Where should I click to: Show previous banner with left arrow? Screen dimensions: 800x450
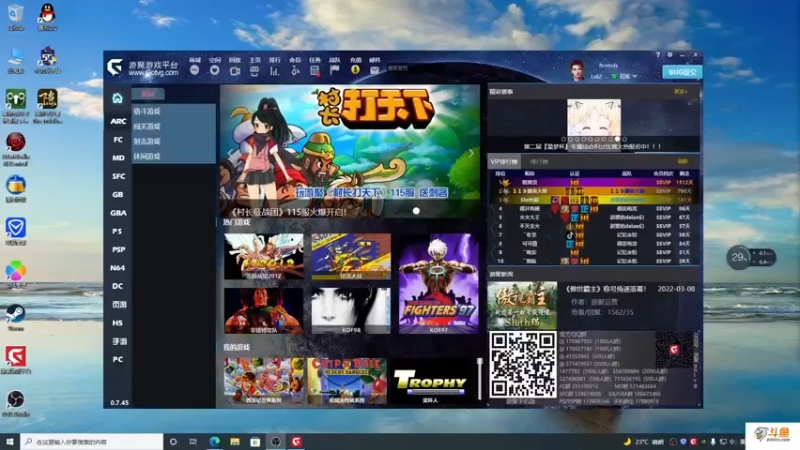point(230,153)
